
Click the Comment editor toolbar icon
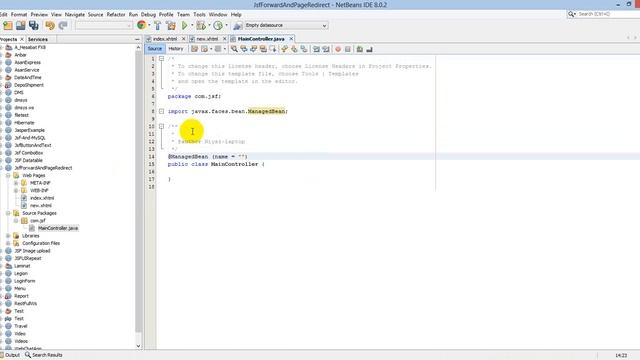(x=360, y=49)
